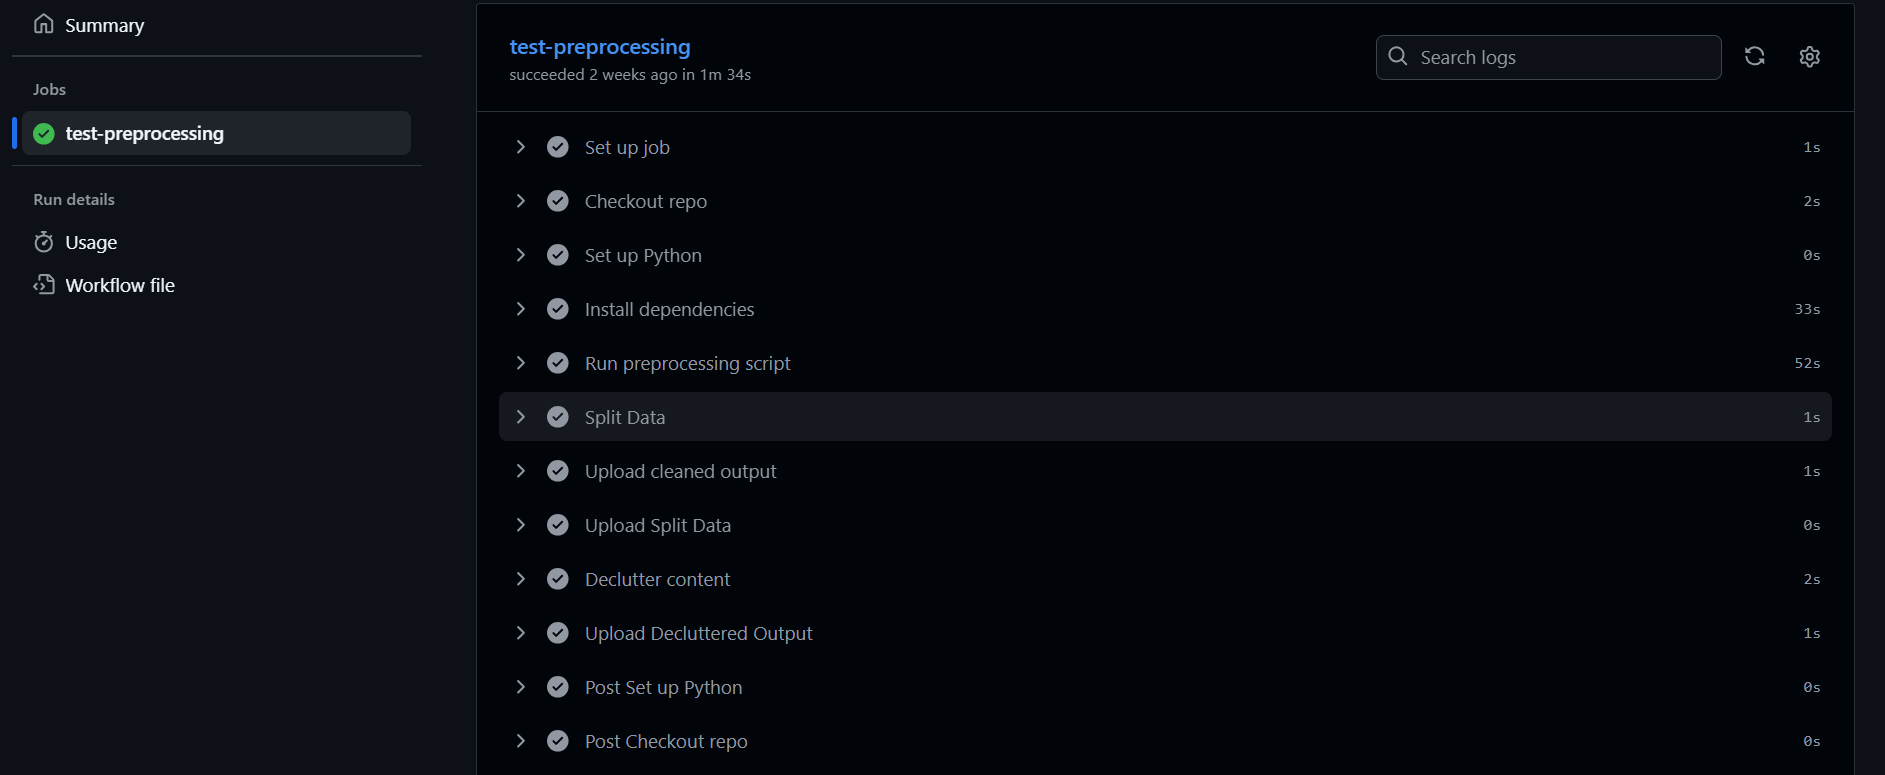Click the check status icon for Set up job

click(x=558, y=147)
